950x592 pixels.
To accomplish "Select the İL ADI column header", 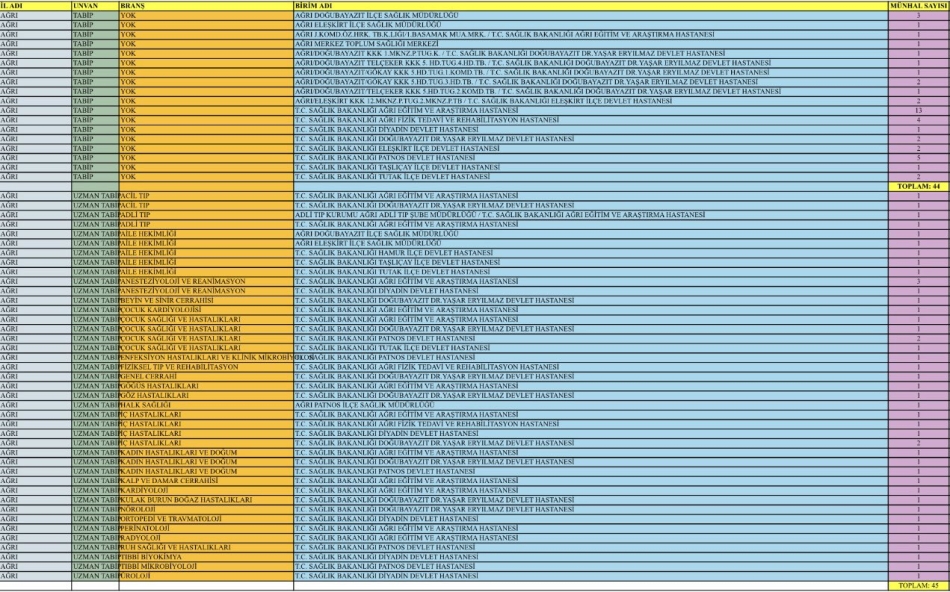I will 36,6.
